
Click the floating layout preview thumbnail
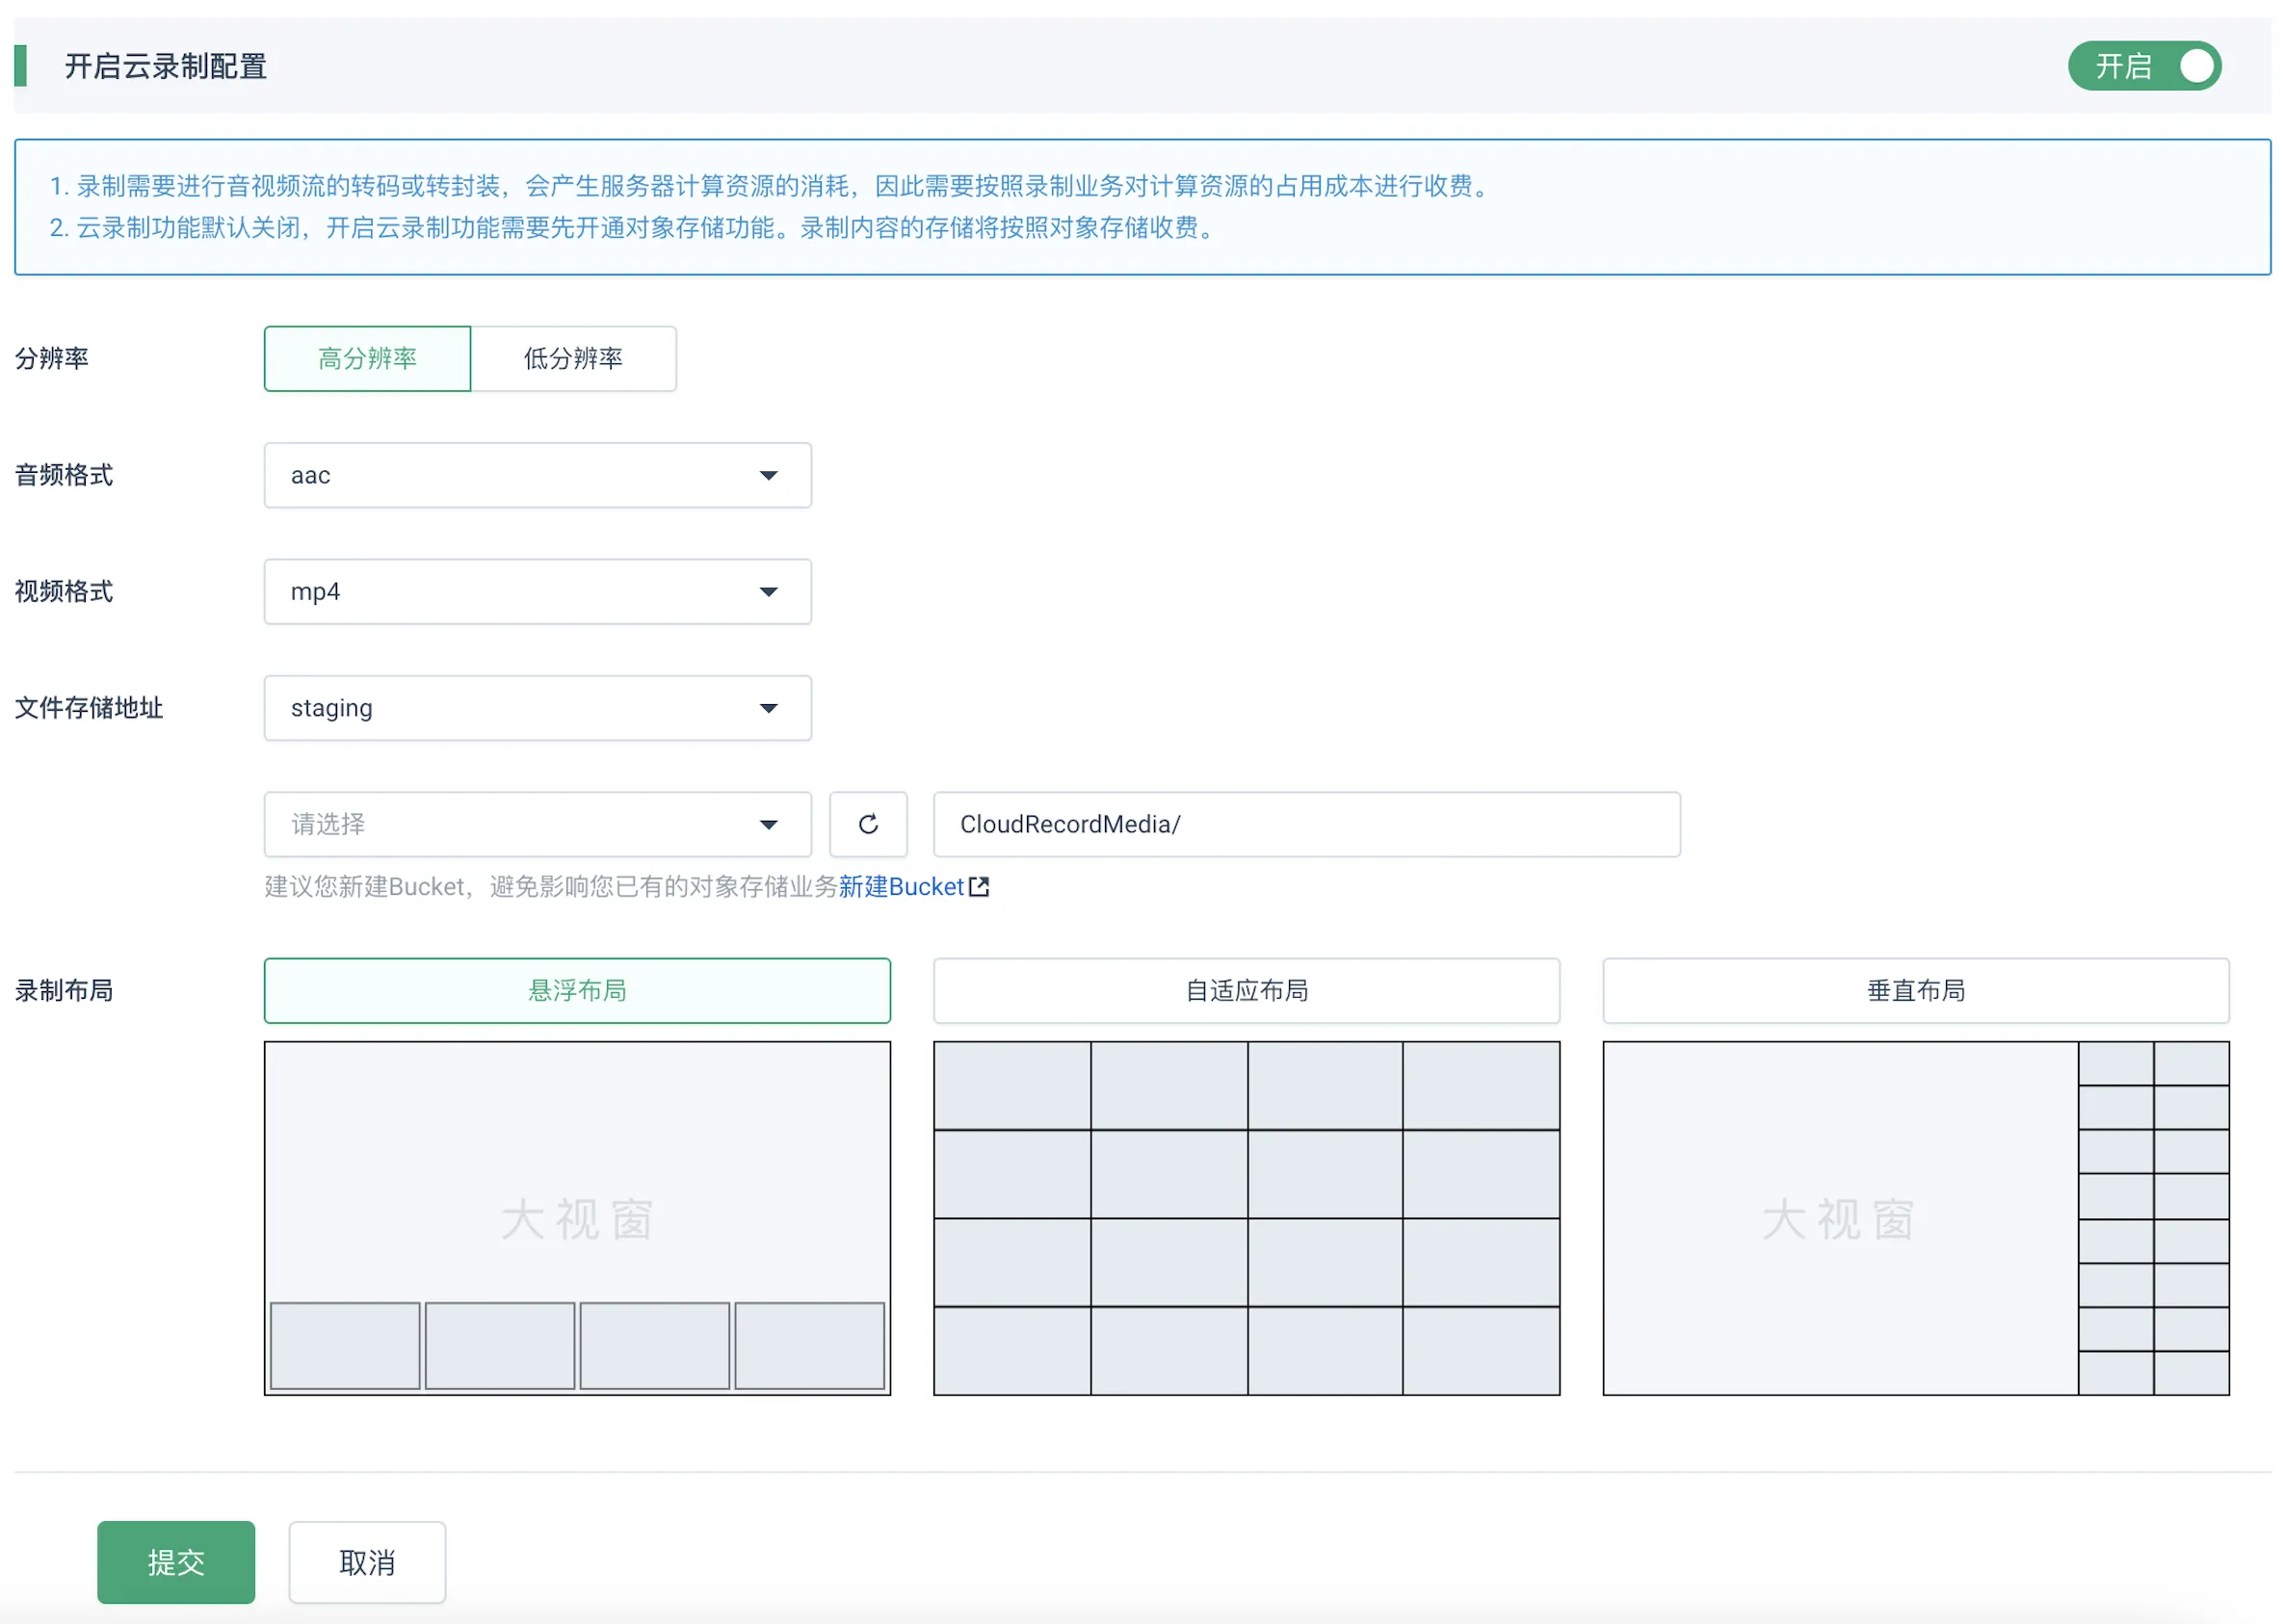click(x=577, y=1218)
